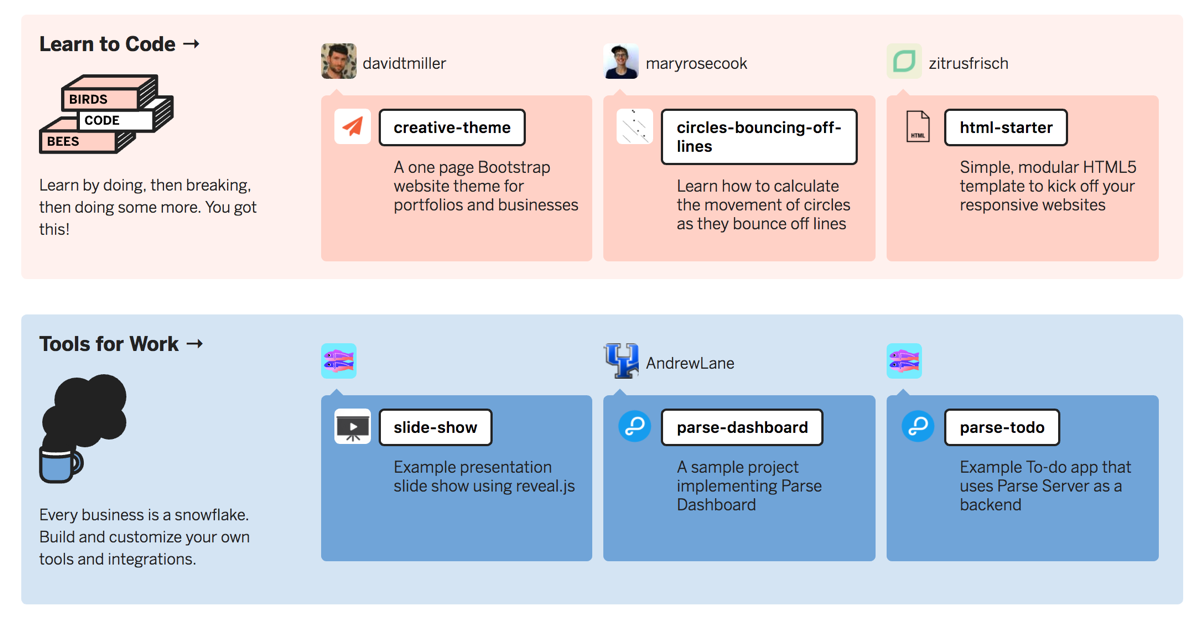Open the creative-theme project
The width and height of the screenshot is (1200, 619).
click(x=452, y=127)
